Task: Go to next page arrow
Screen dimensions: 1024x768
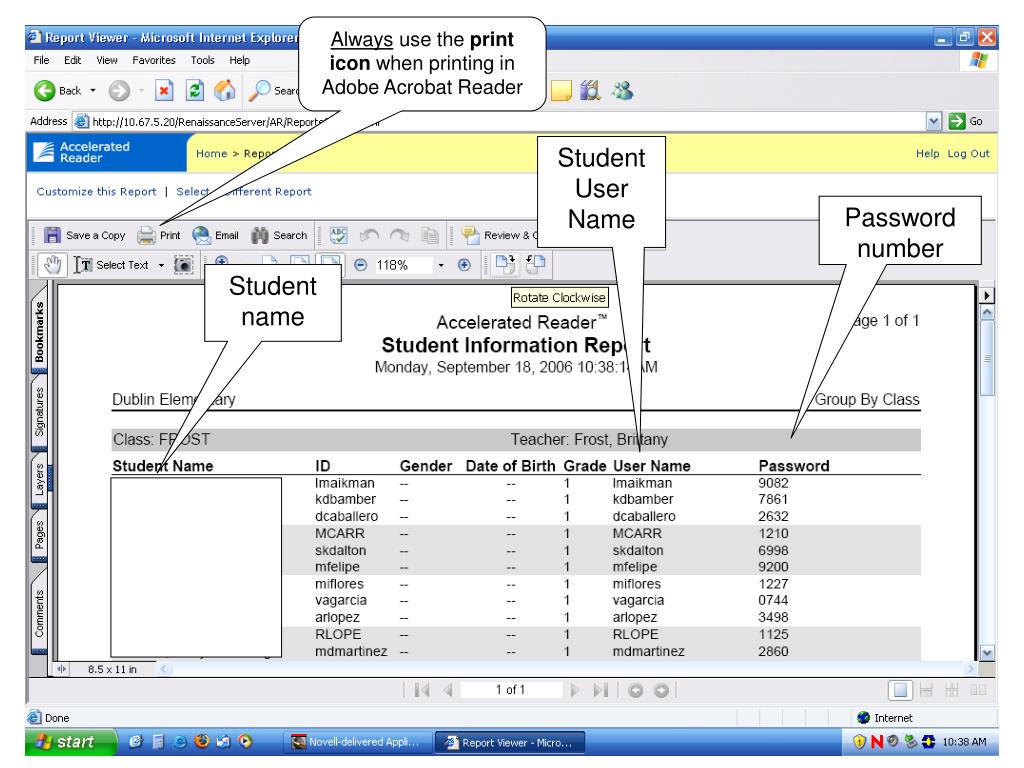Action: [575, 690]
